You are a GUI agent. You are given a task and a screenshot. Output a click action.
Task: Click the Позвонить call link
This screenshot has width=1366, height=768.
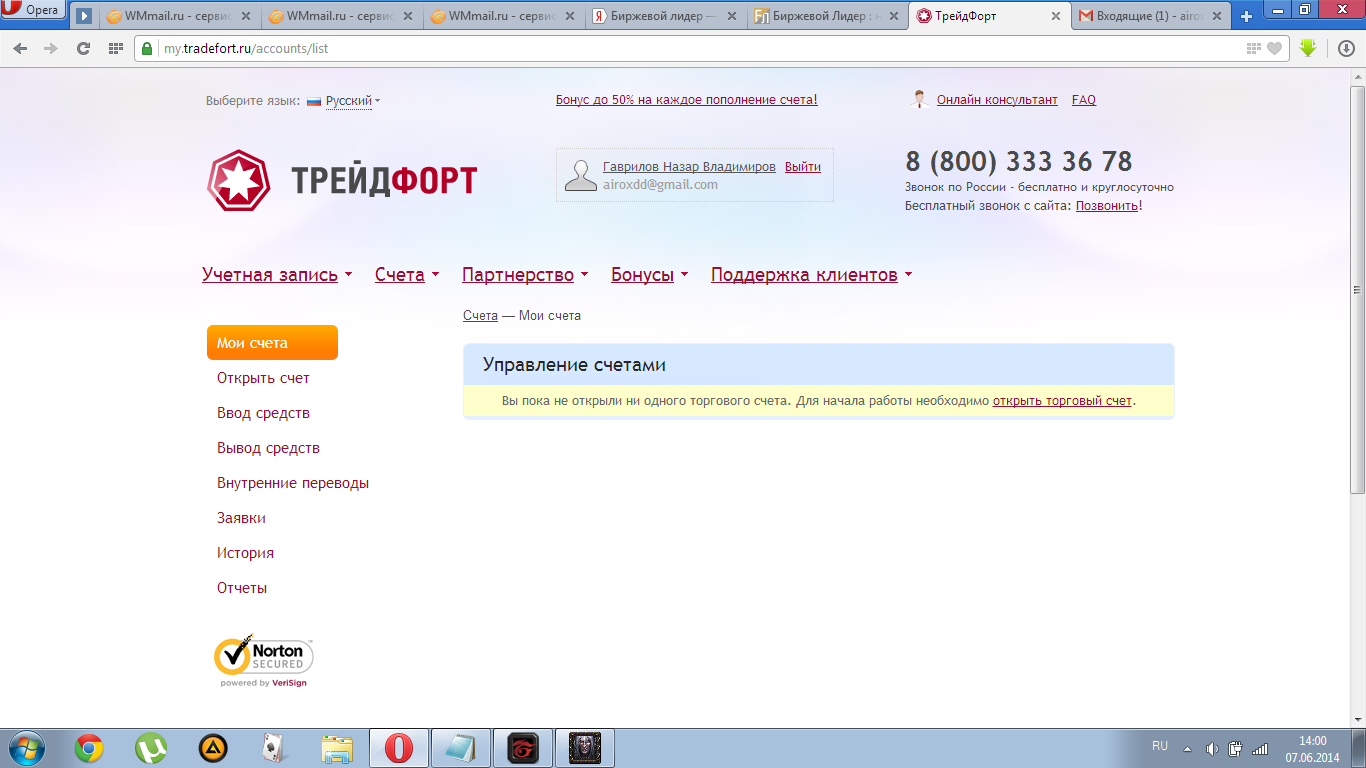point(1107,206)
